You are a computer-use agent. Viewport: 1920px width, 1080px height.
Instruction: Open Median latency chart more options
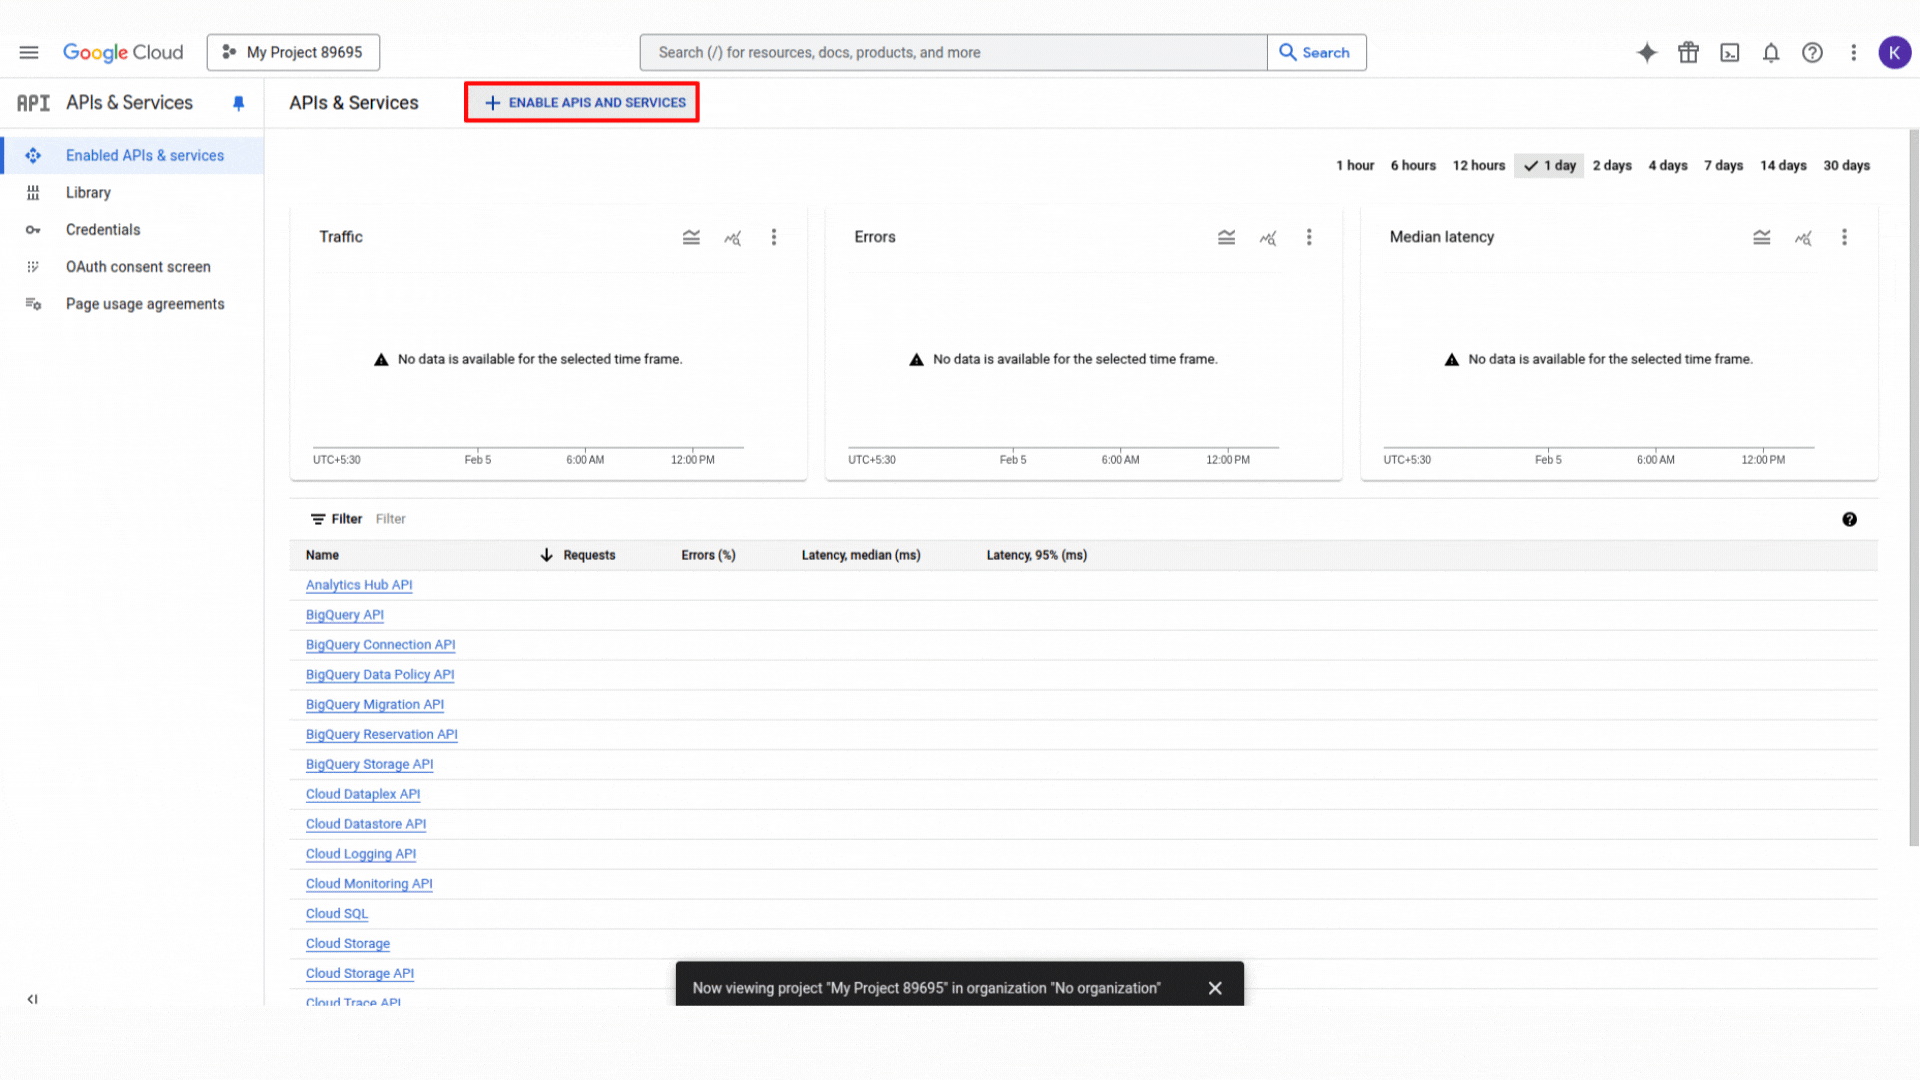point(1845,237)
